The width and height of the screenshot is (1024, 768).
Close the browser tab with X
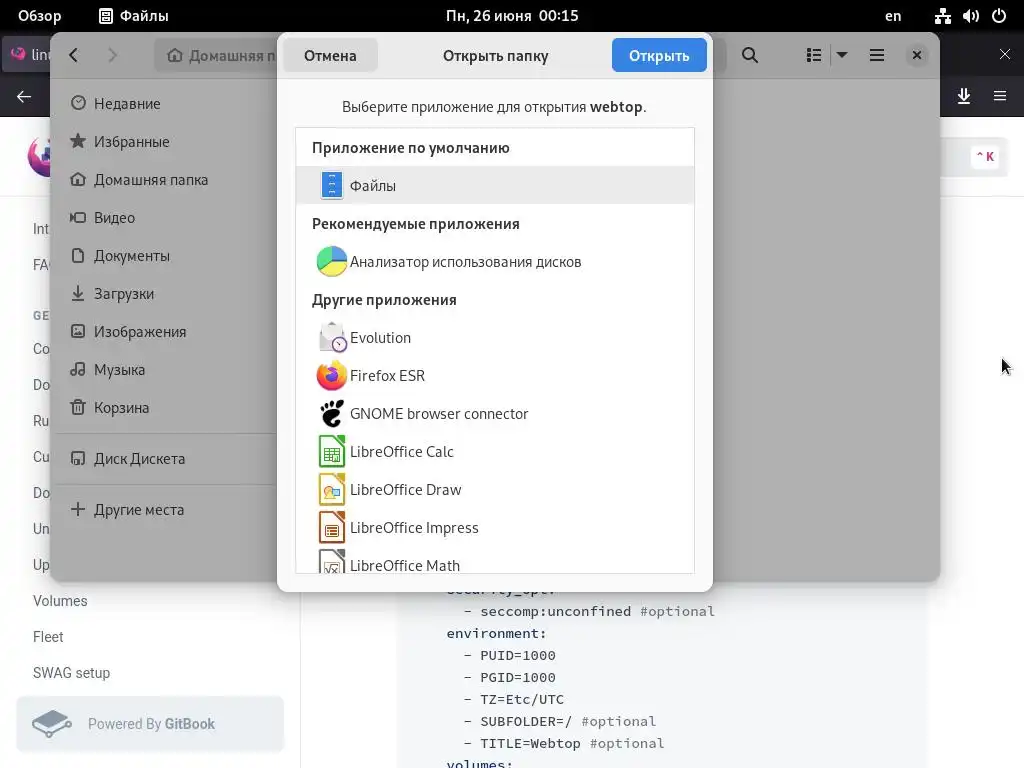pos(1004,54)
